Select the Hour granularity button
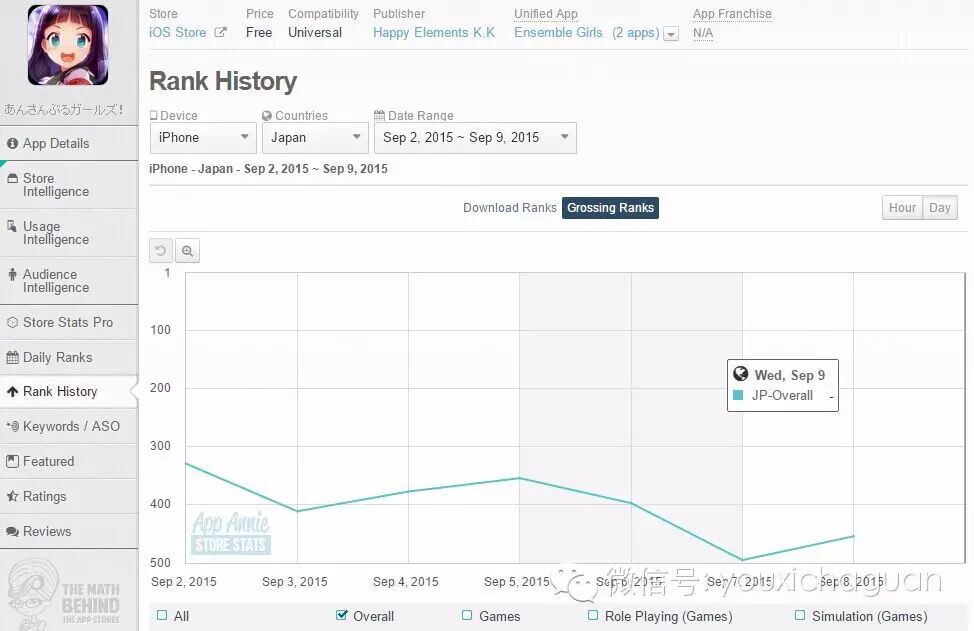This screenshot has height=631, width=974. pos(902,208)
